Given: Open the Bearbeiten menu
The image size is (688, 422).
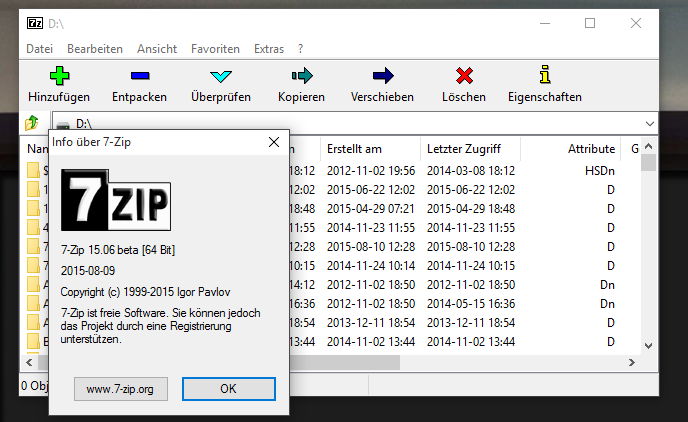Looking at the screenshot, I should [x=95, y=49].
